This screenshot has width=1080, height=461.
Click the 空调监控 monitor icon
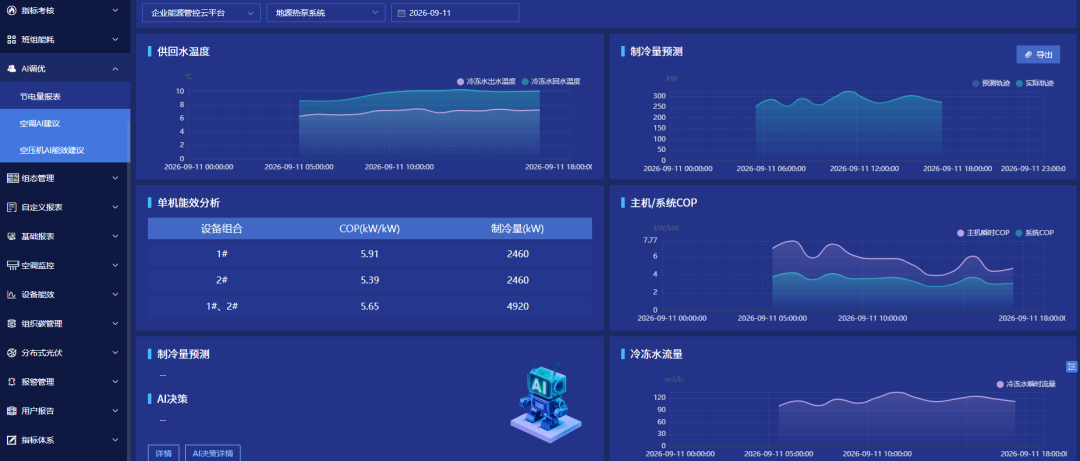coord(12,265)
